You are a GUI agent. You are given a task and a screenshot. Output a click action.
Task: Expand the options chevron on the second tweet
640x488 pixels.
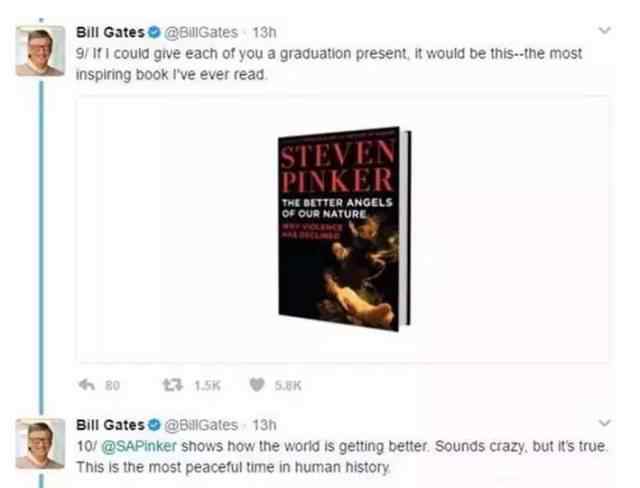tap(604, 423)
